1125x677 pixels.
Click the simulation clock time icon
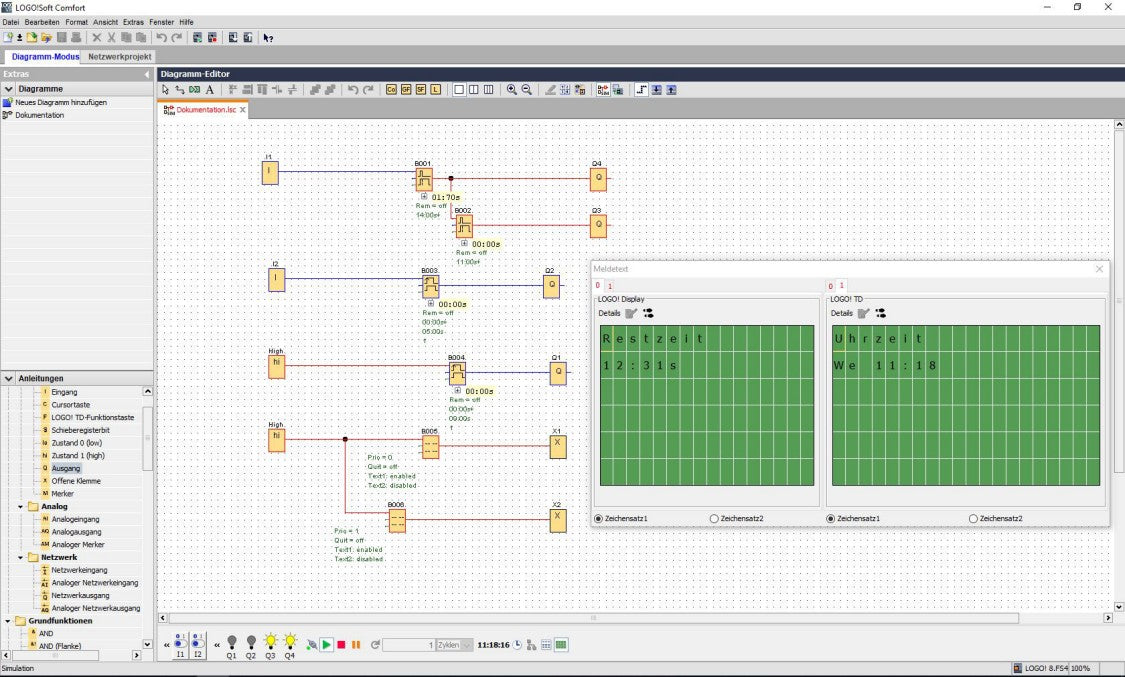517,645
